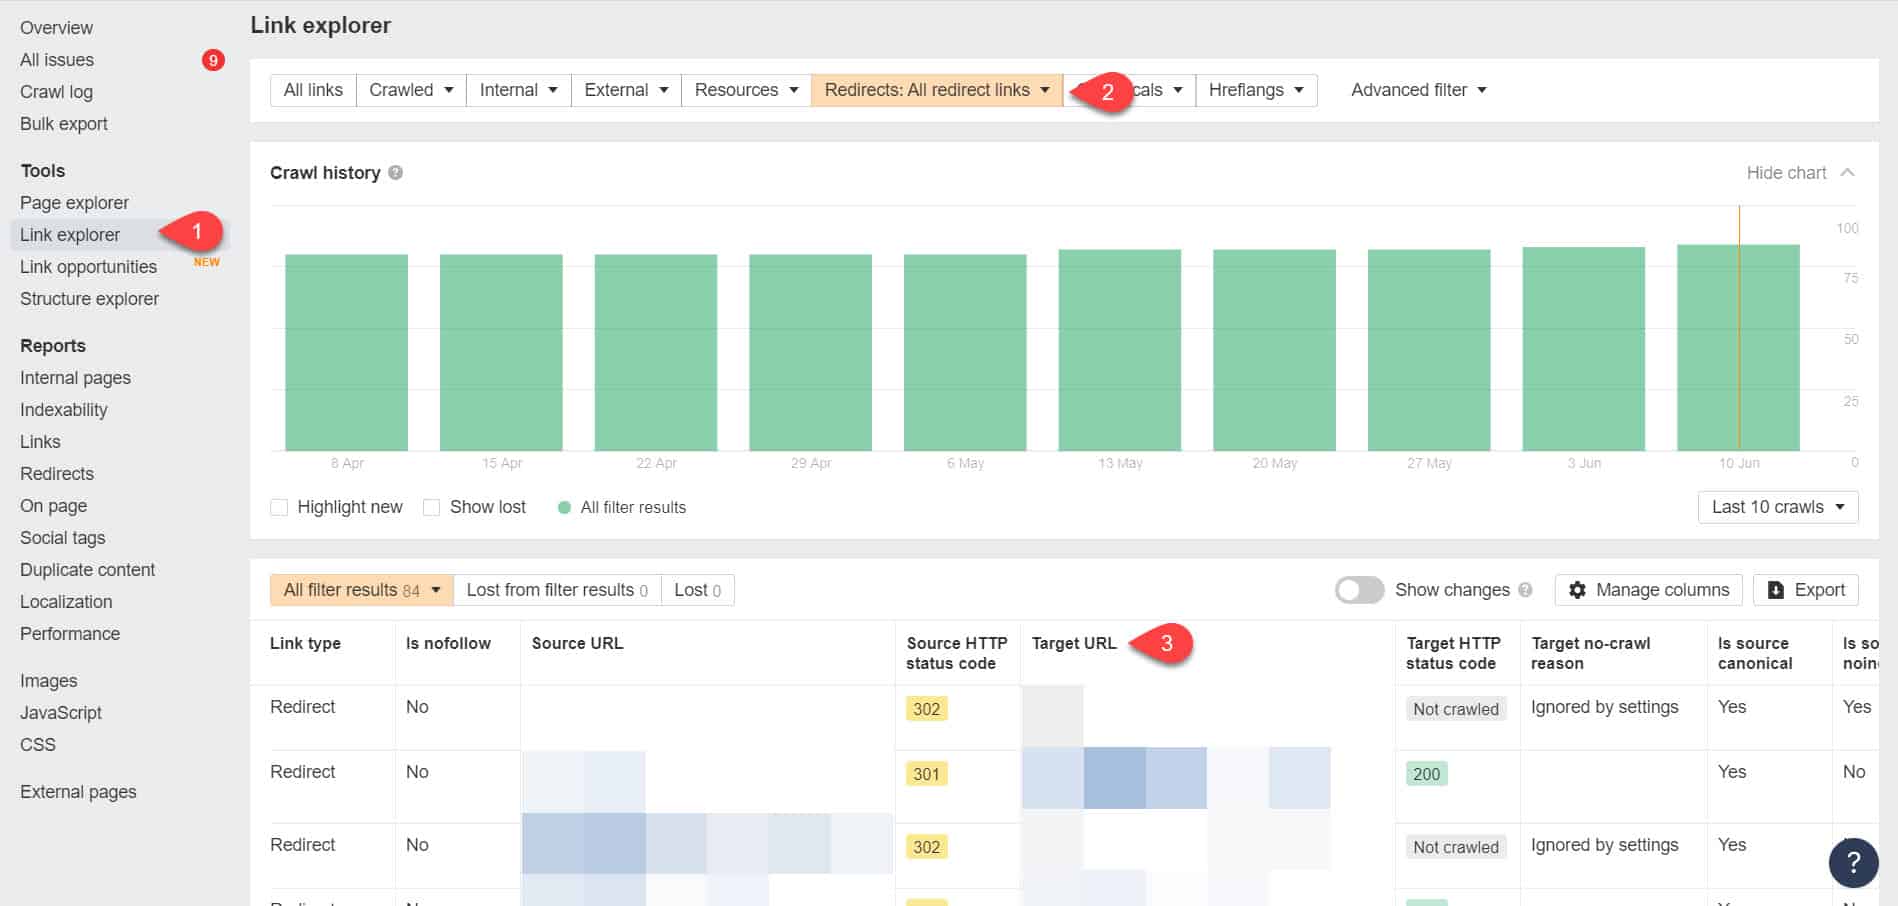
Task: Open the Last 10 crawls dropdown
Action: [x=1777, y=507]
